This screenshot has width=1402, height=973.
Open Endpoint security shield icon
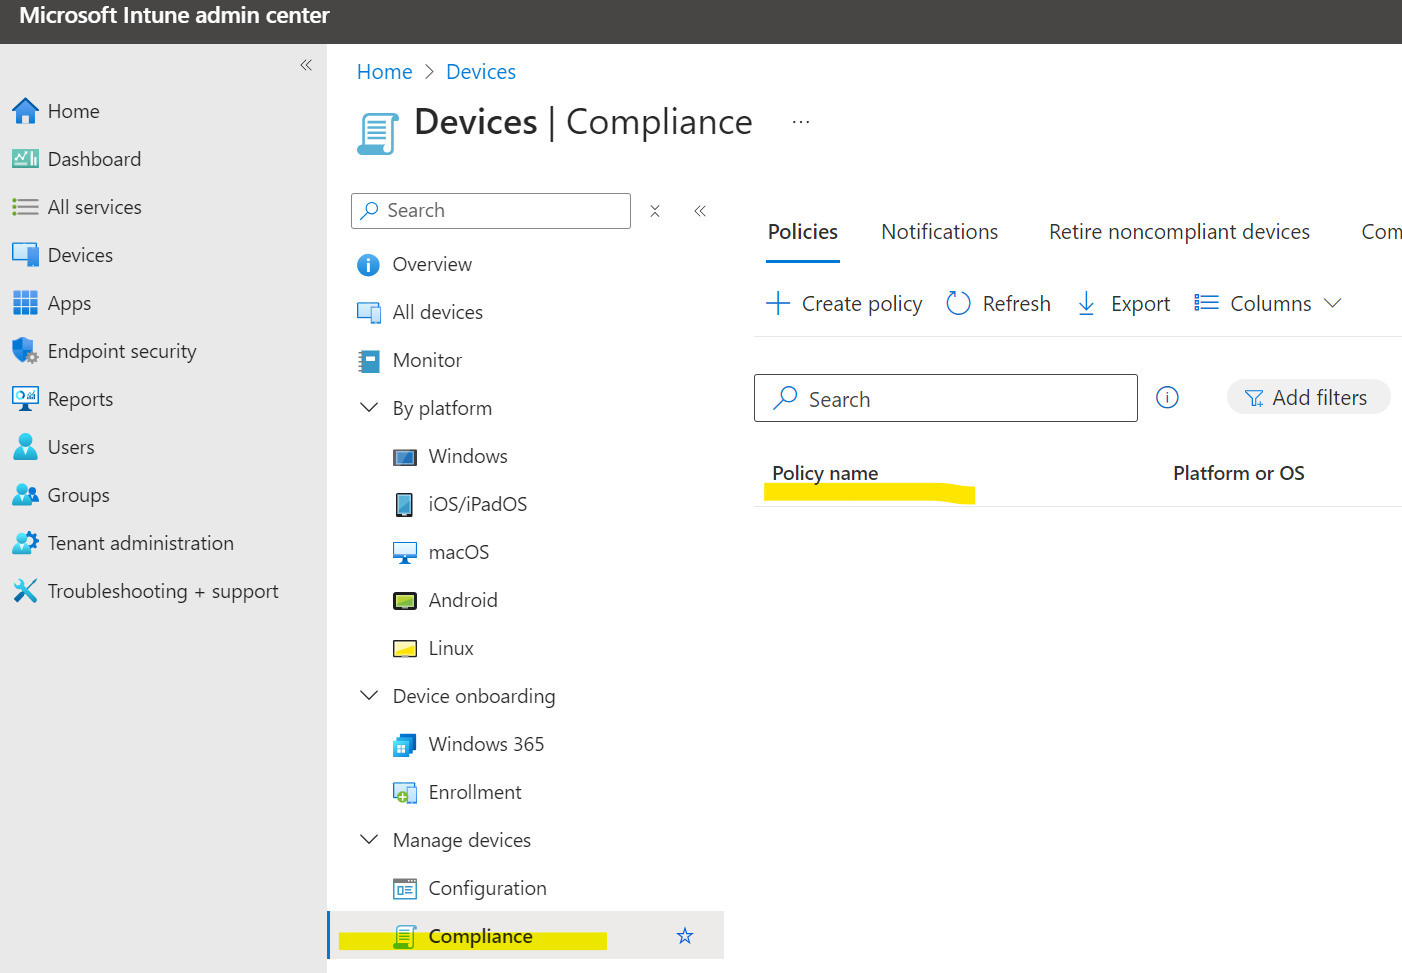point(25,351)
